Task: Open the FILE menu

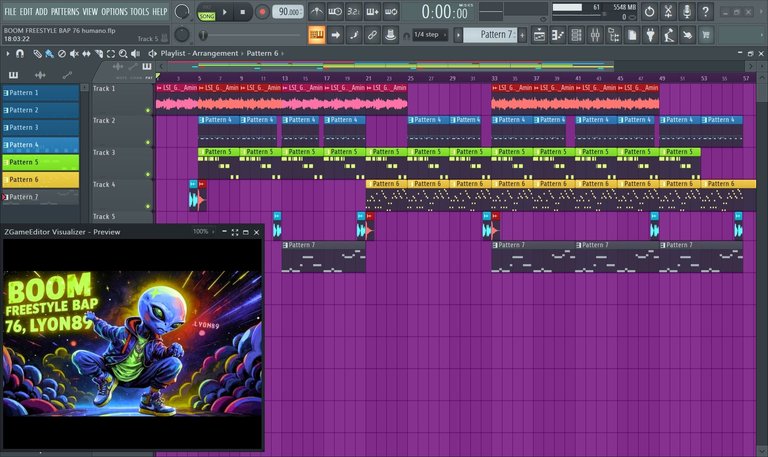Action: coord(10,11)
